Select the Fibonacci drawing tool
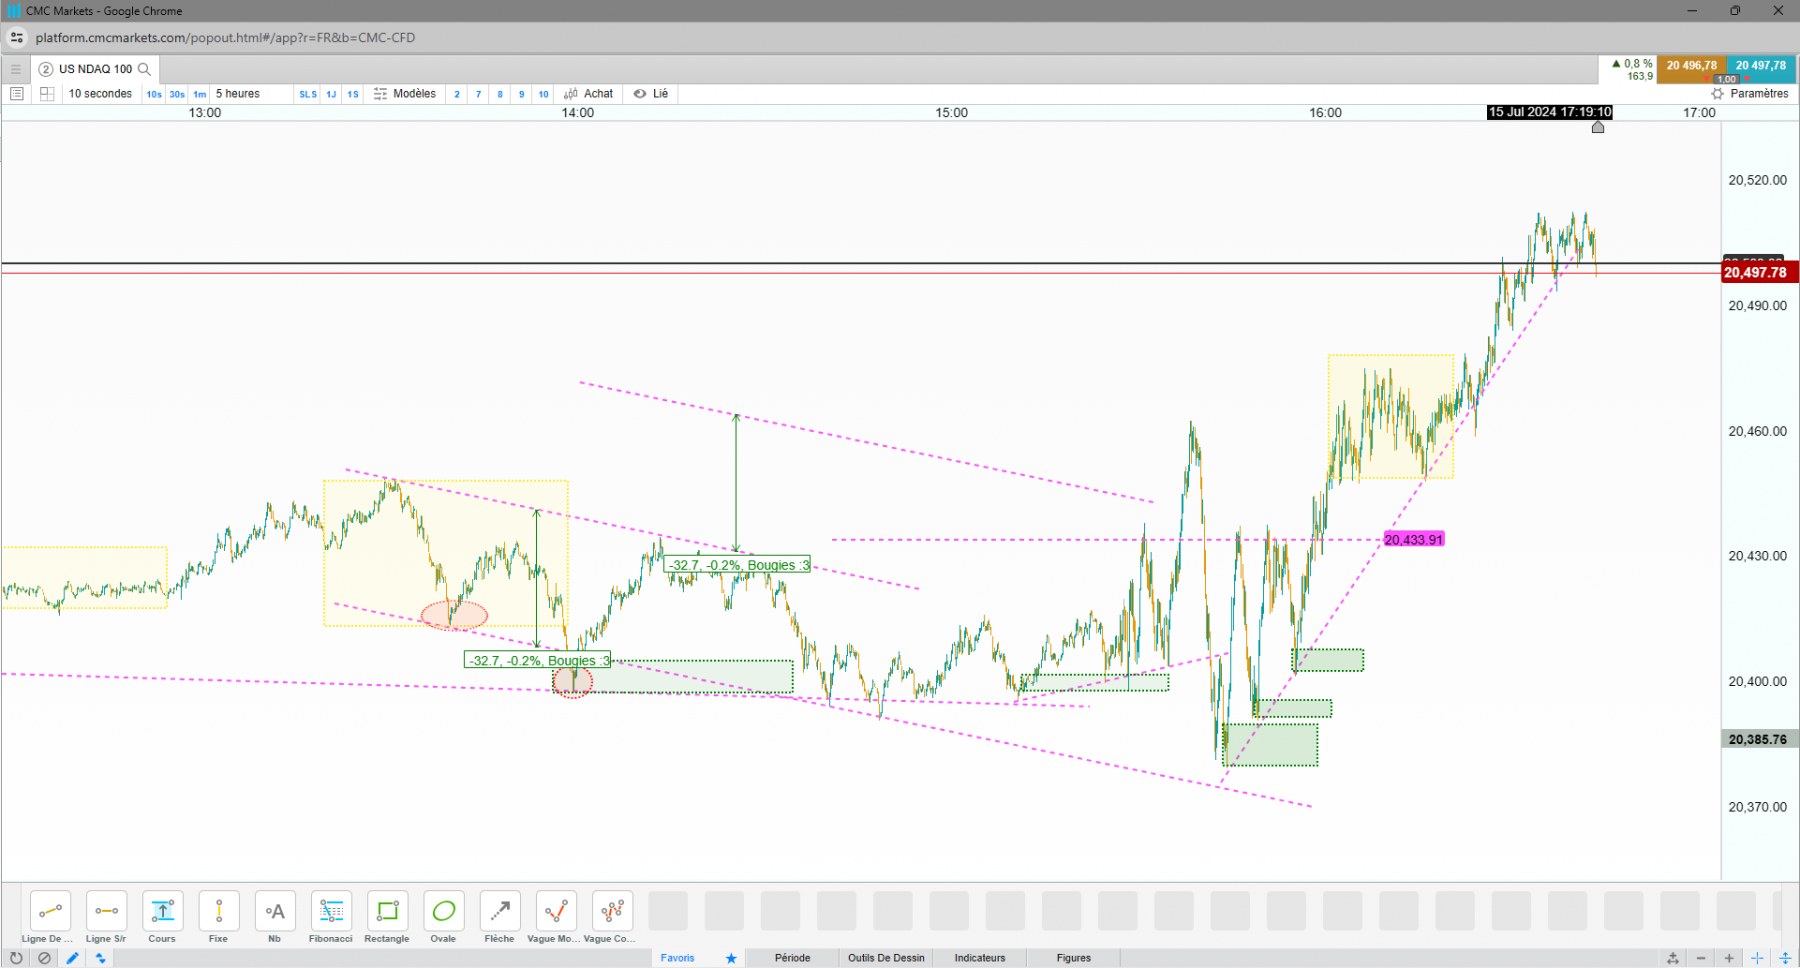 pos(331,917)
